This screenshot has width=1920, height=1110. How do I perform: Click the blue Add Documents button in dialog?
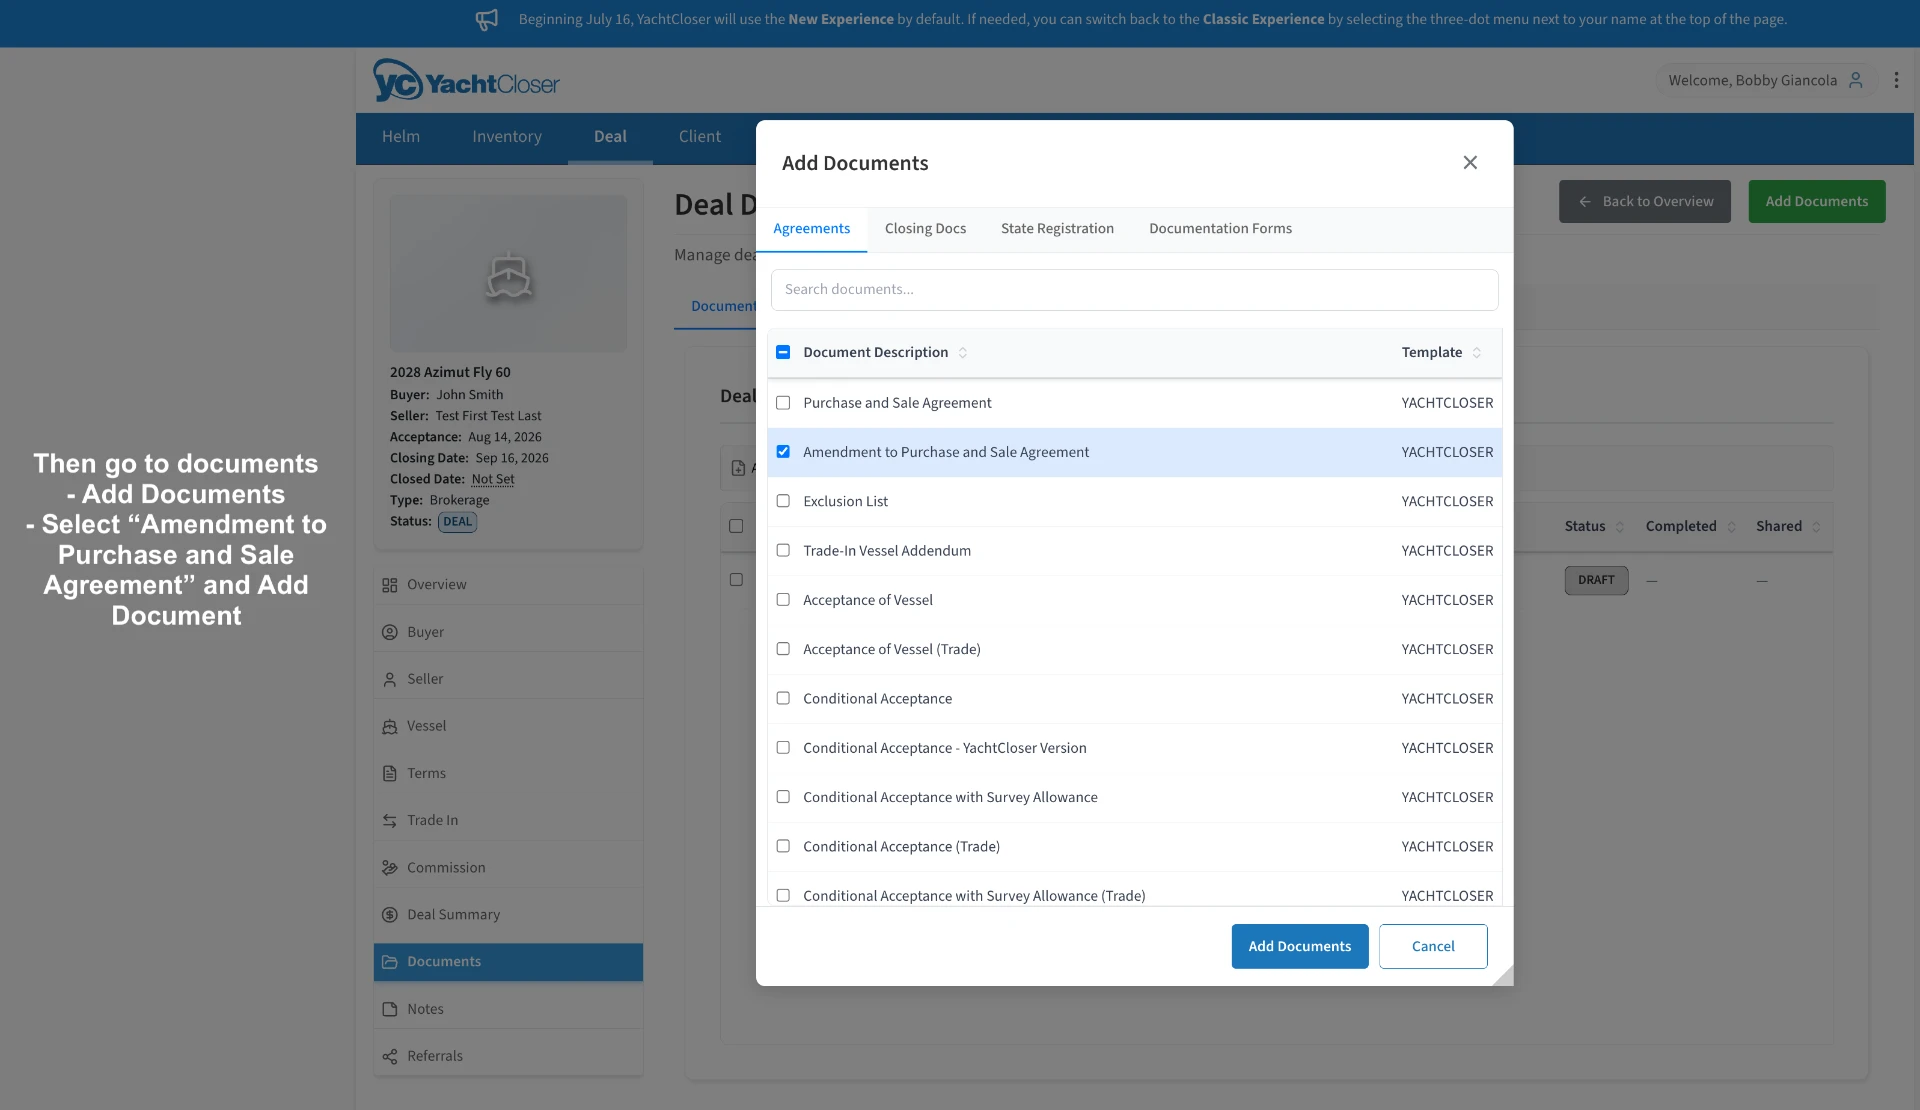[x=1300, y=946]
